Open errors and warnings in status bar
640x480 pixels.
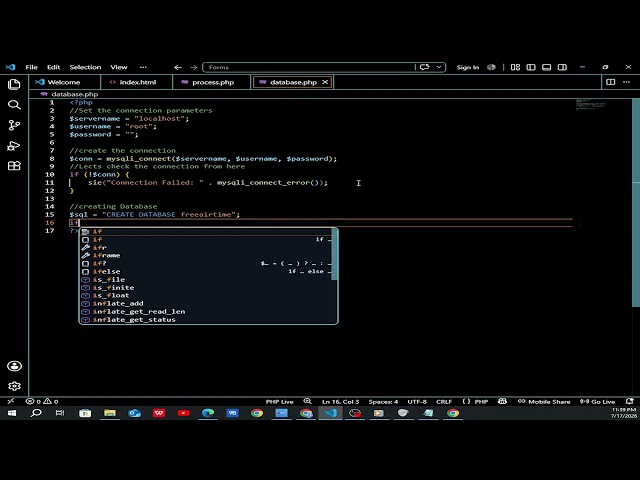pyautogui.click(x=42, y=401)
